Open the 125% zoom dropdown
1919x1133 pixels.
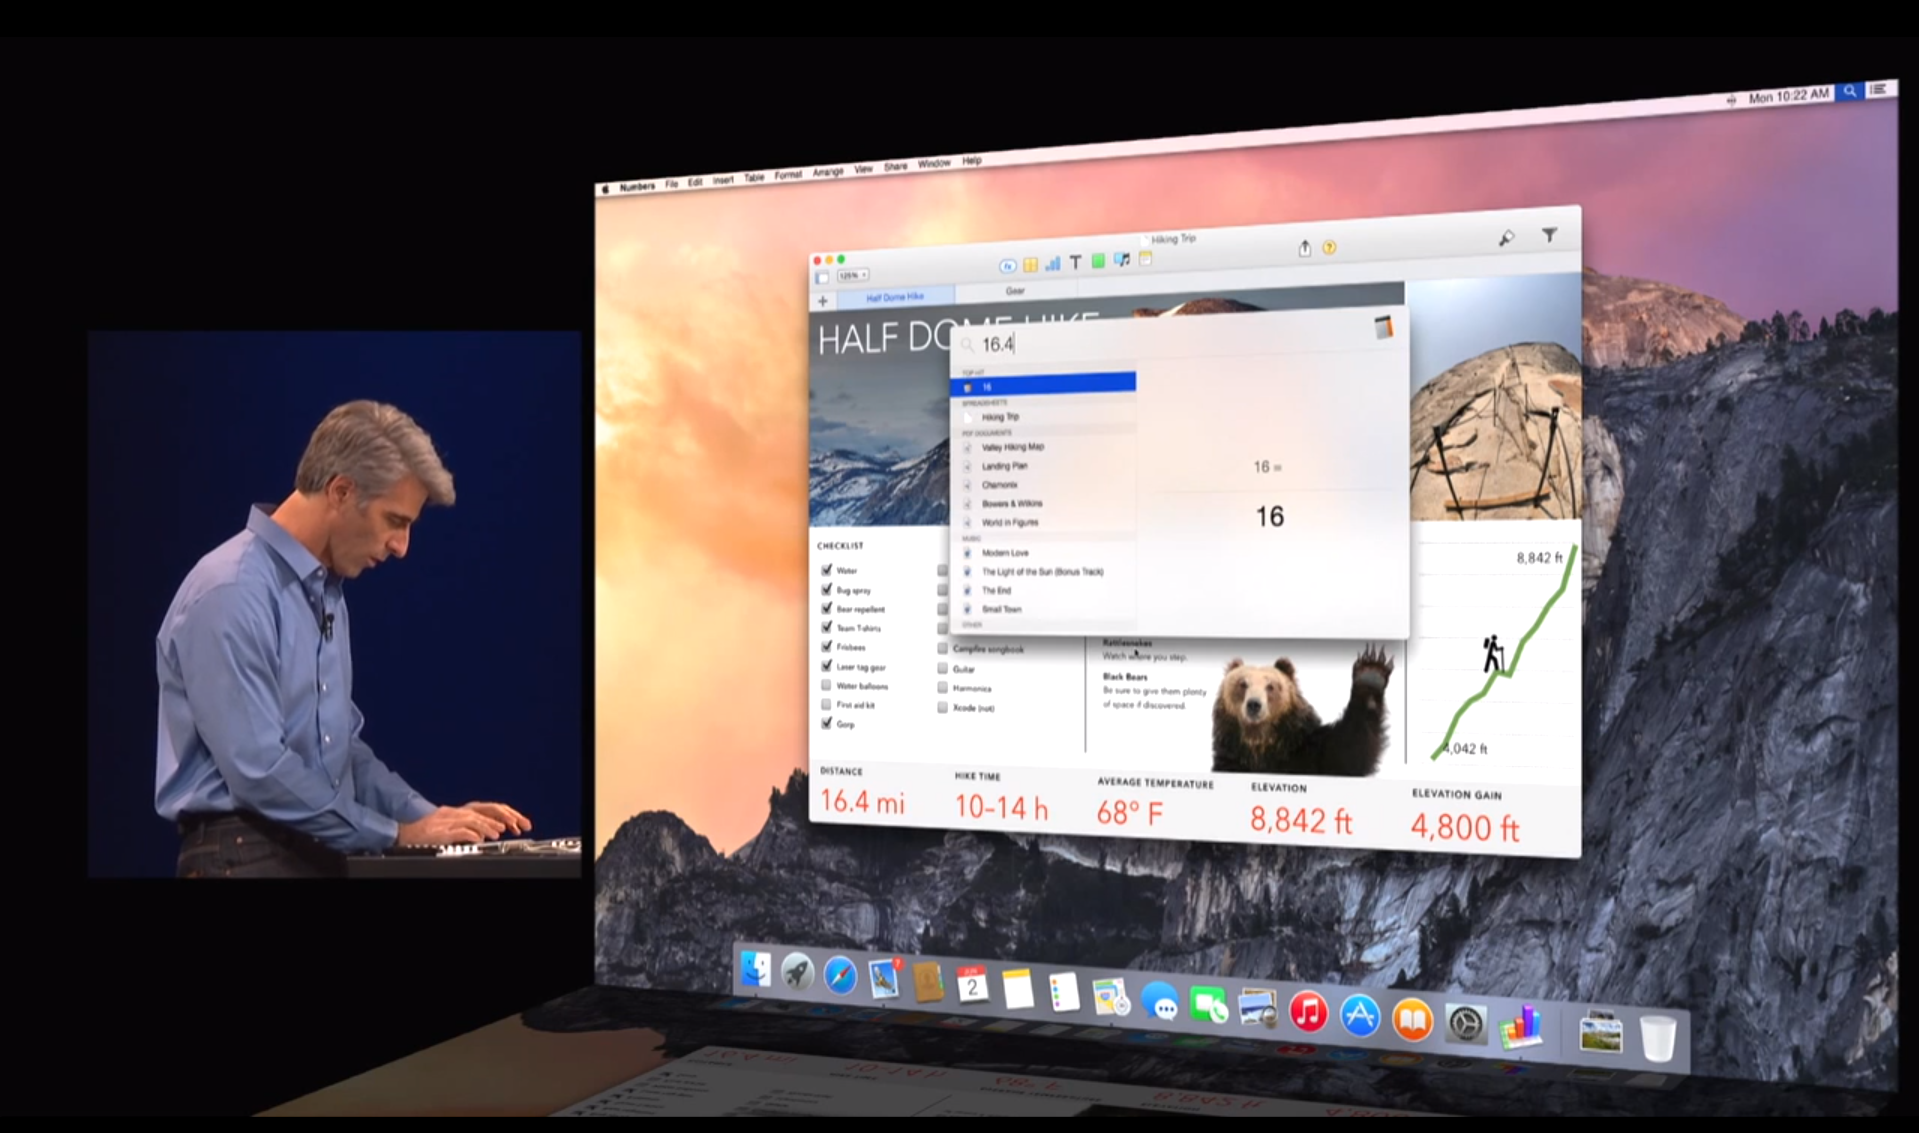pos(853,275)
